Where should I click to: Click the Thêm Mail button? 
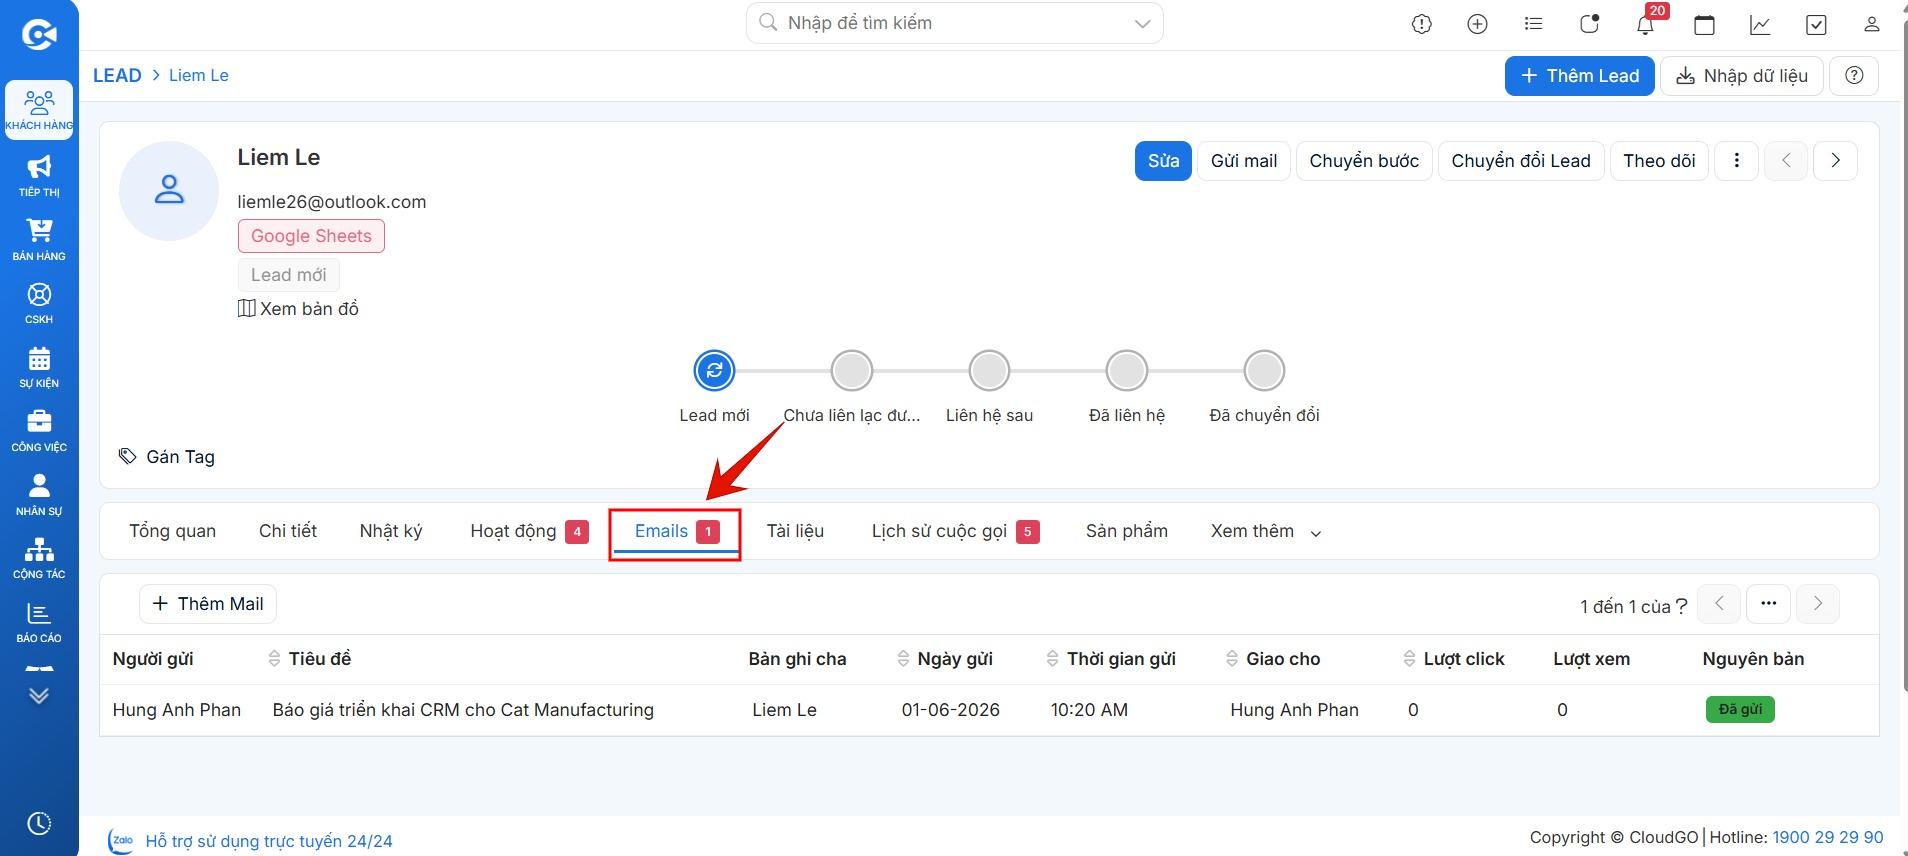pyautogui.click(x=208, y=604)
